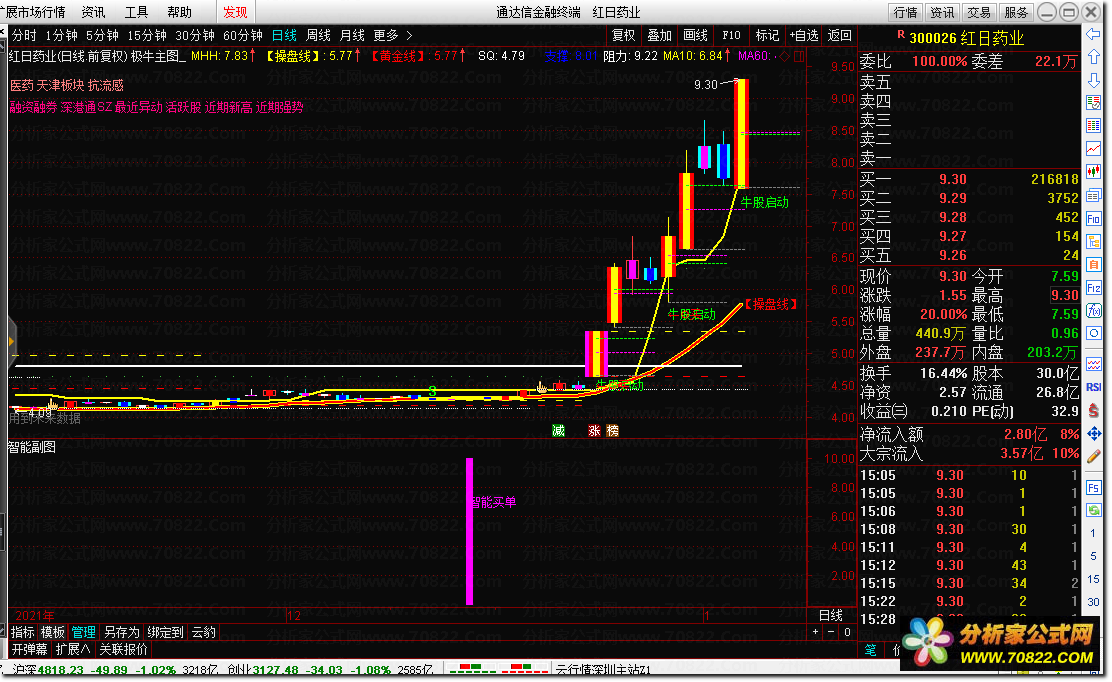The image size is (1112, 682).
Task: Select the 15分钟 period tab
Action: pyautogui.click(x=147, y=35)
